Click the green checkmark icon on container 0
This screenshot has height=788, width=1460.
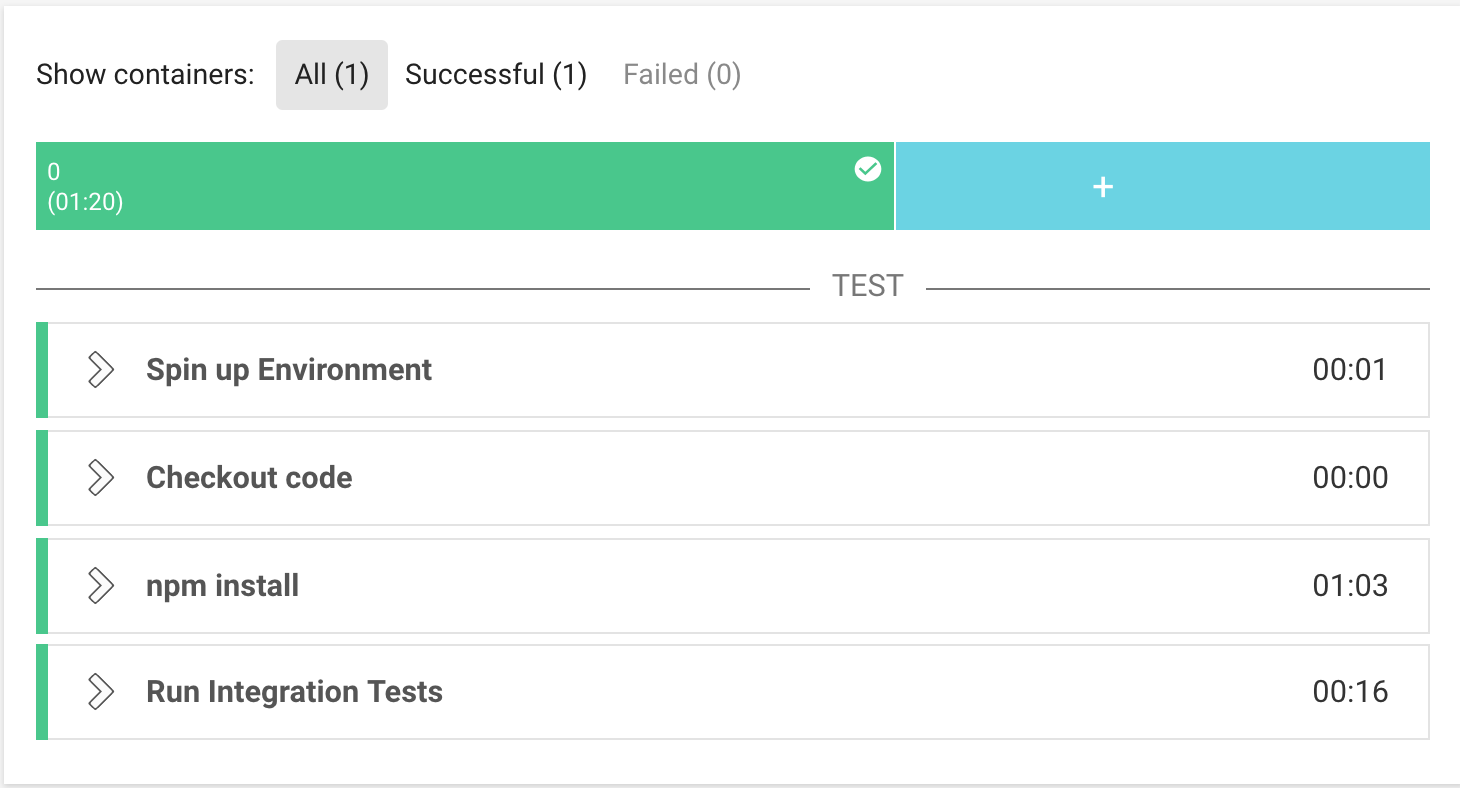click(x=868, y=169)
